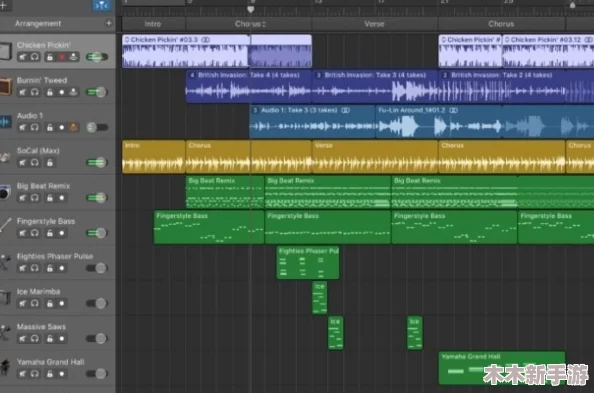Open takes menu on British Invasion Take 2

tap(446, 75)
